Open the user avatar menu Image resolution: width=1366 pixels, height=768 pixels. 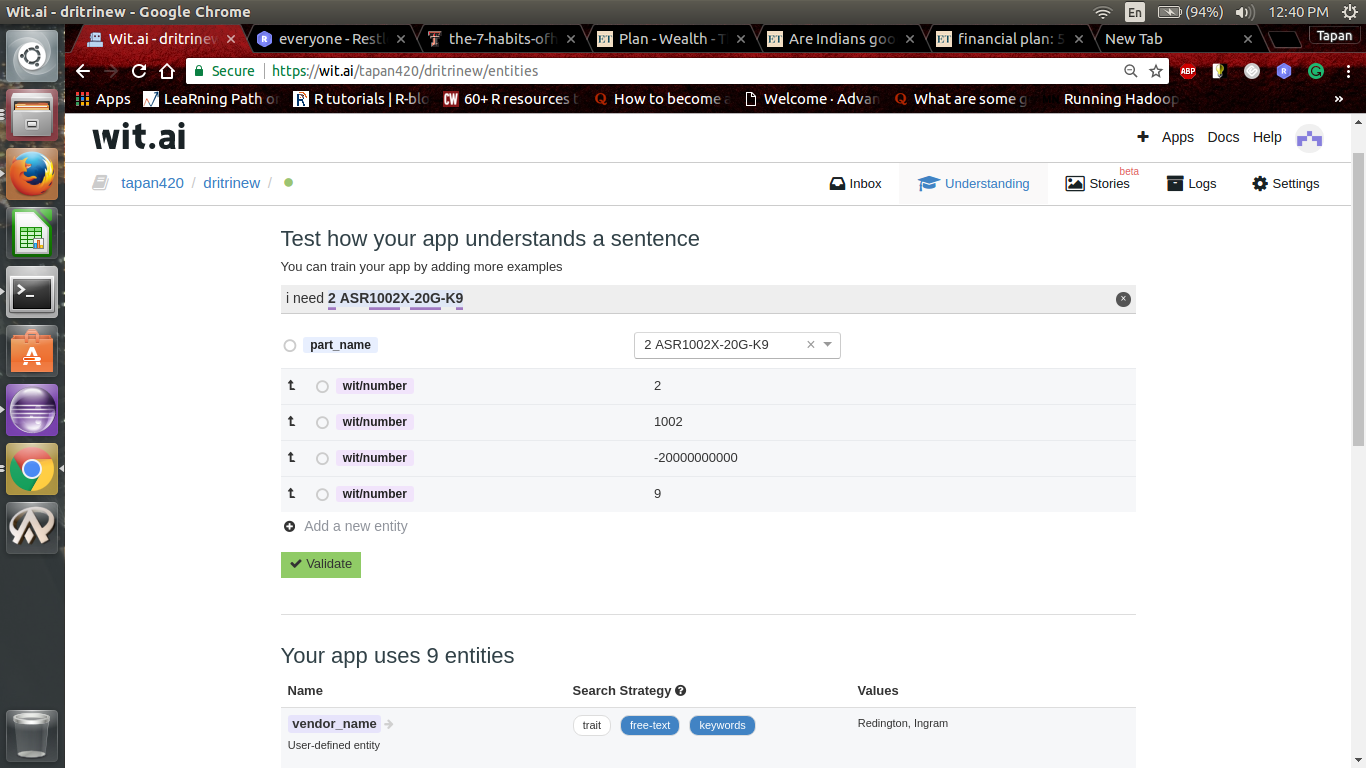click(1309, 138)
